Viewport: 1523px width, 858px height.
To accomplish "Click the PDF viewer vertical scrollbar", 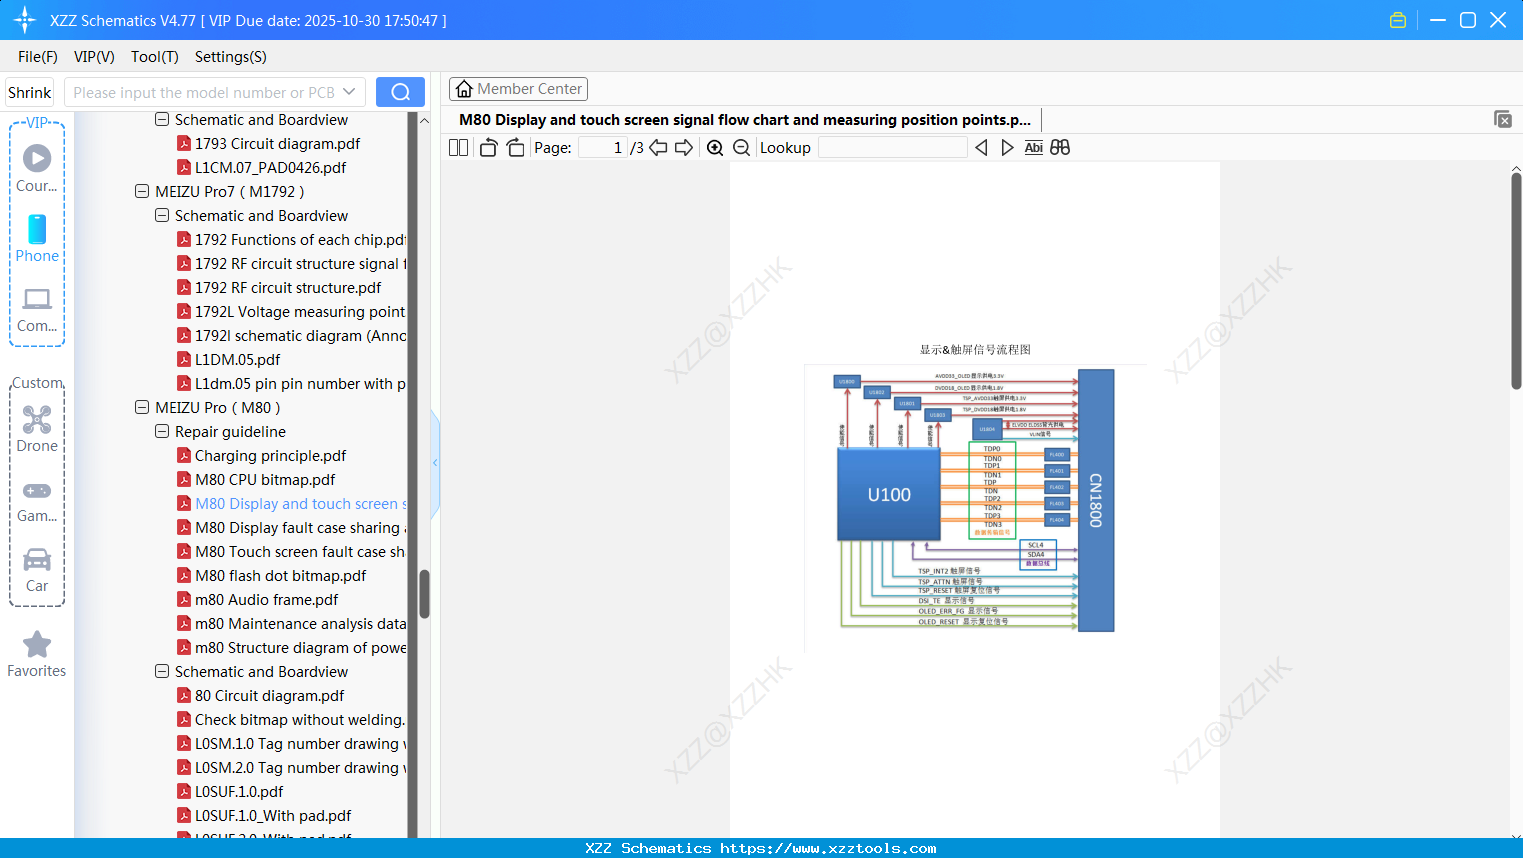I will pos(1516,280).
